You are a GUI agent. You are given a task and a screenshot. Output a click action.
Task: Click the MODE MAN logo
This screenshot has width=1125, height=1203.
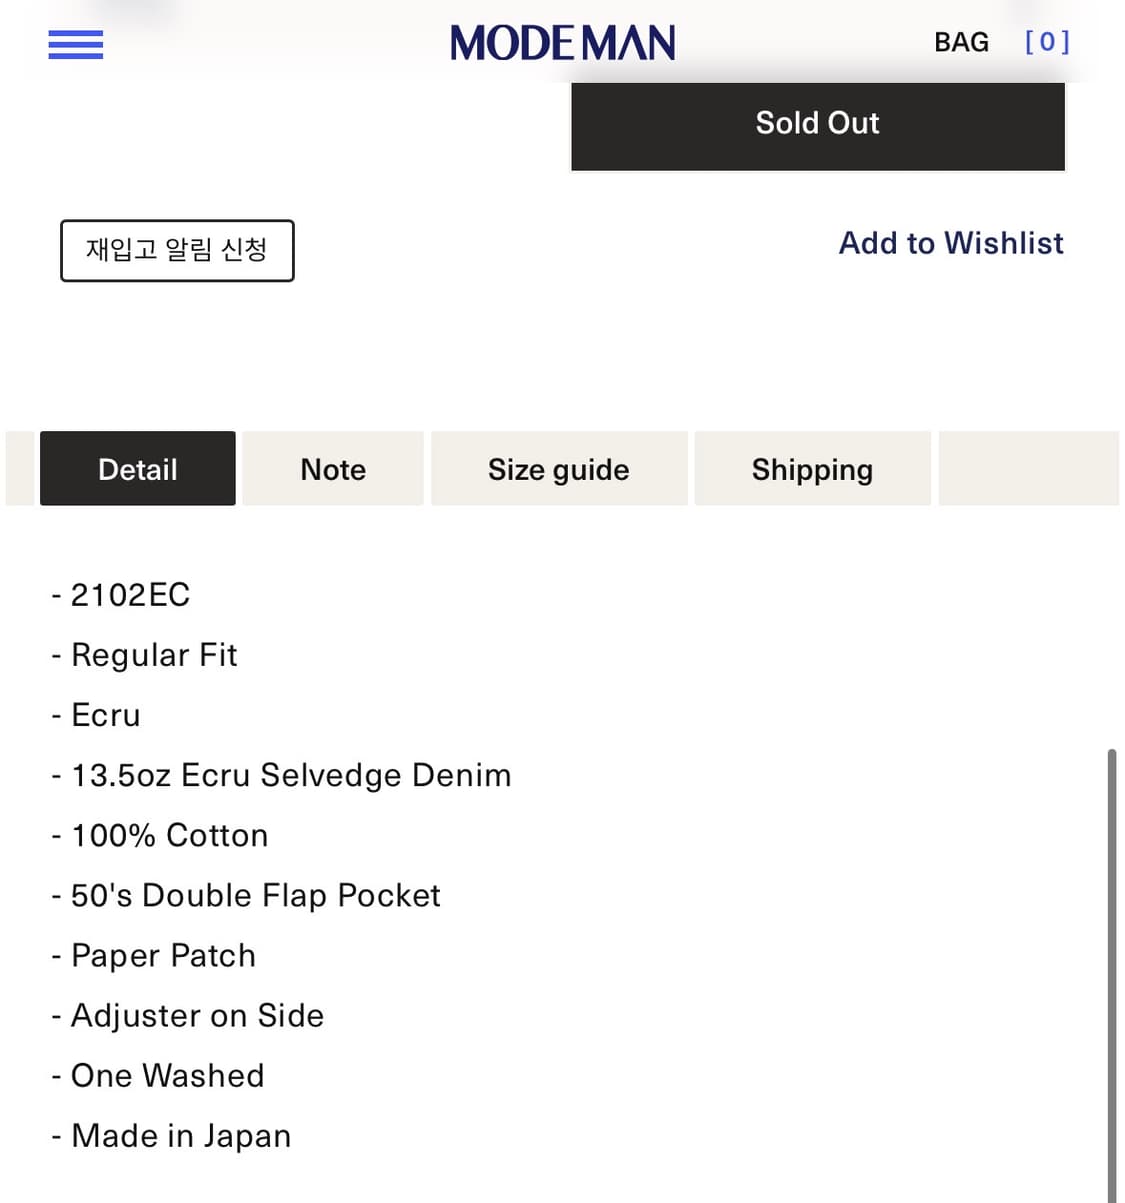562,43
